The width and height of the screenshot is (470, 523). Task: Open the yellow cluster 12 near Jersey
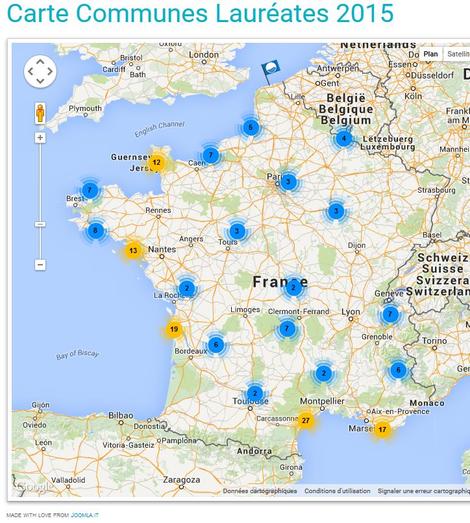[156, 162]
